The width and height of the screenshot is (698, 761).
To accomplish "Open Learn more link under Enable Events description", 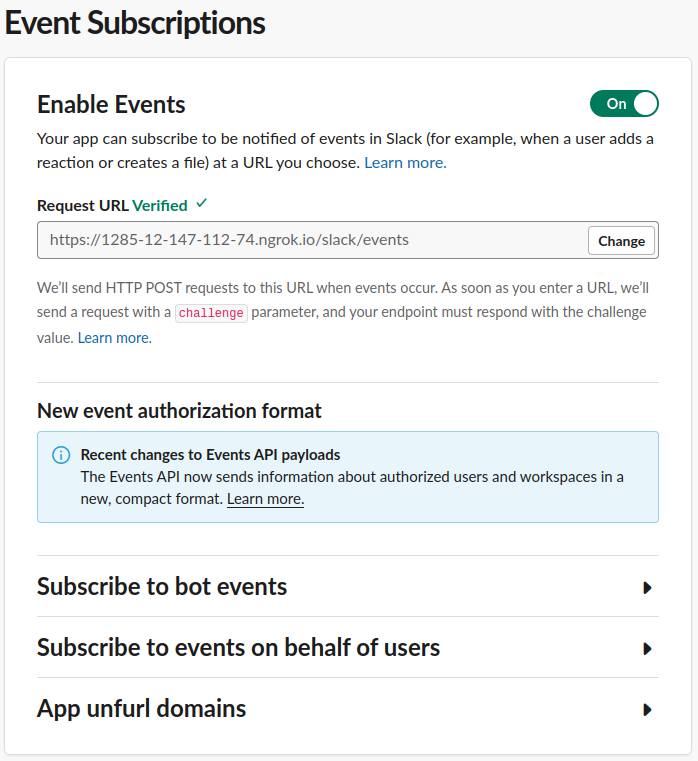I will (x=405, y=163).
